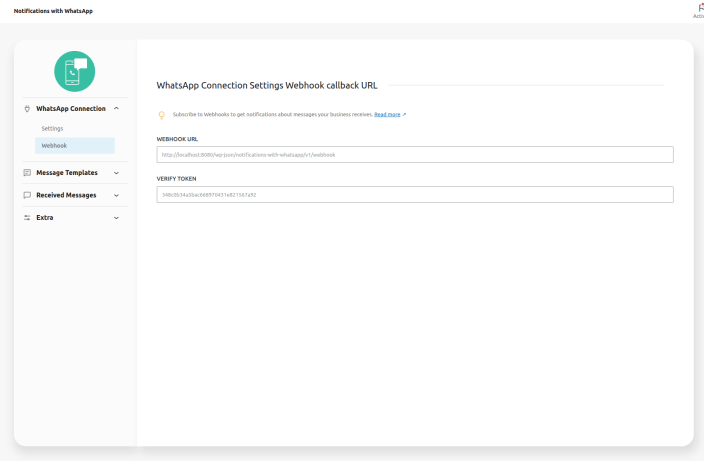Click the Extra sliders icon
Screen dimensions: 704x461
click(27, 217)
